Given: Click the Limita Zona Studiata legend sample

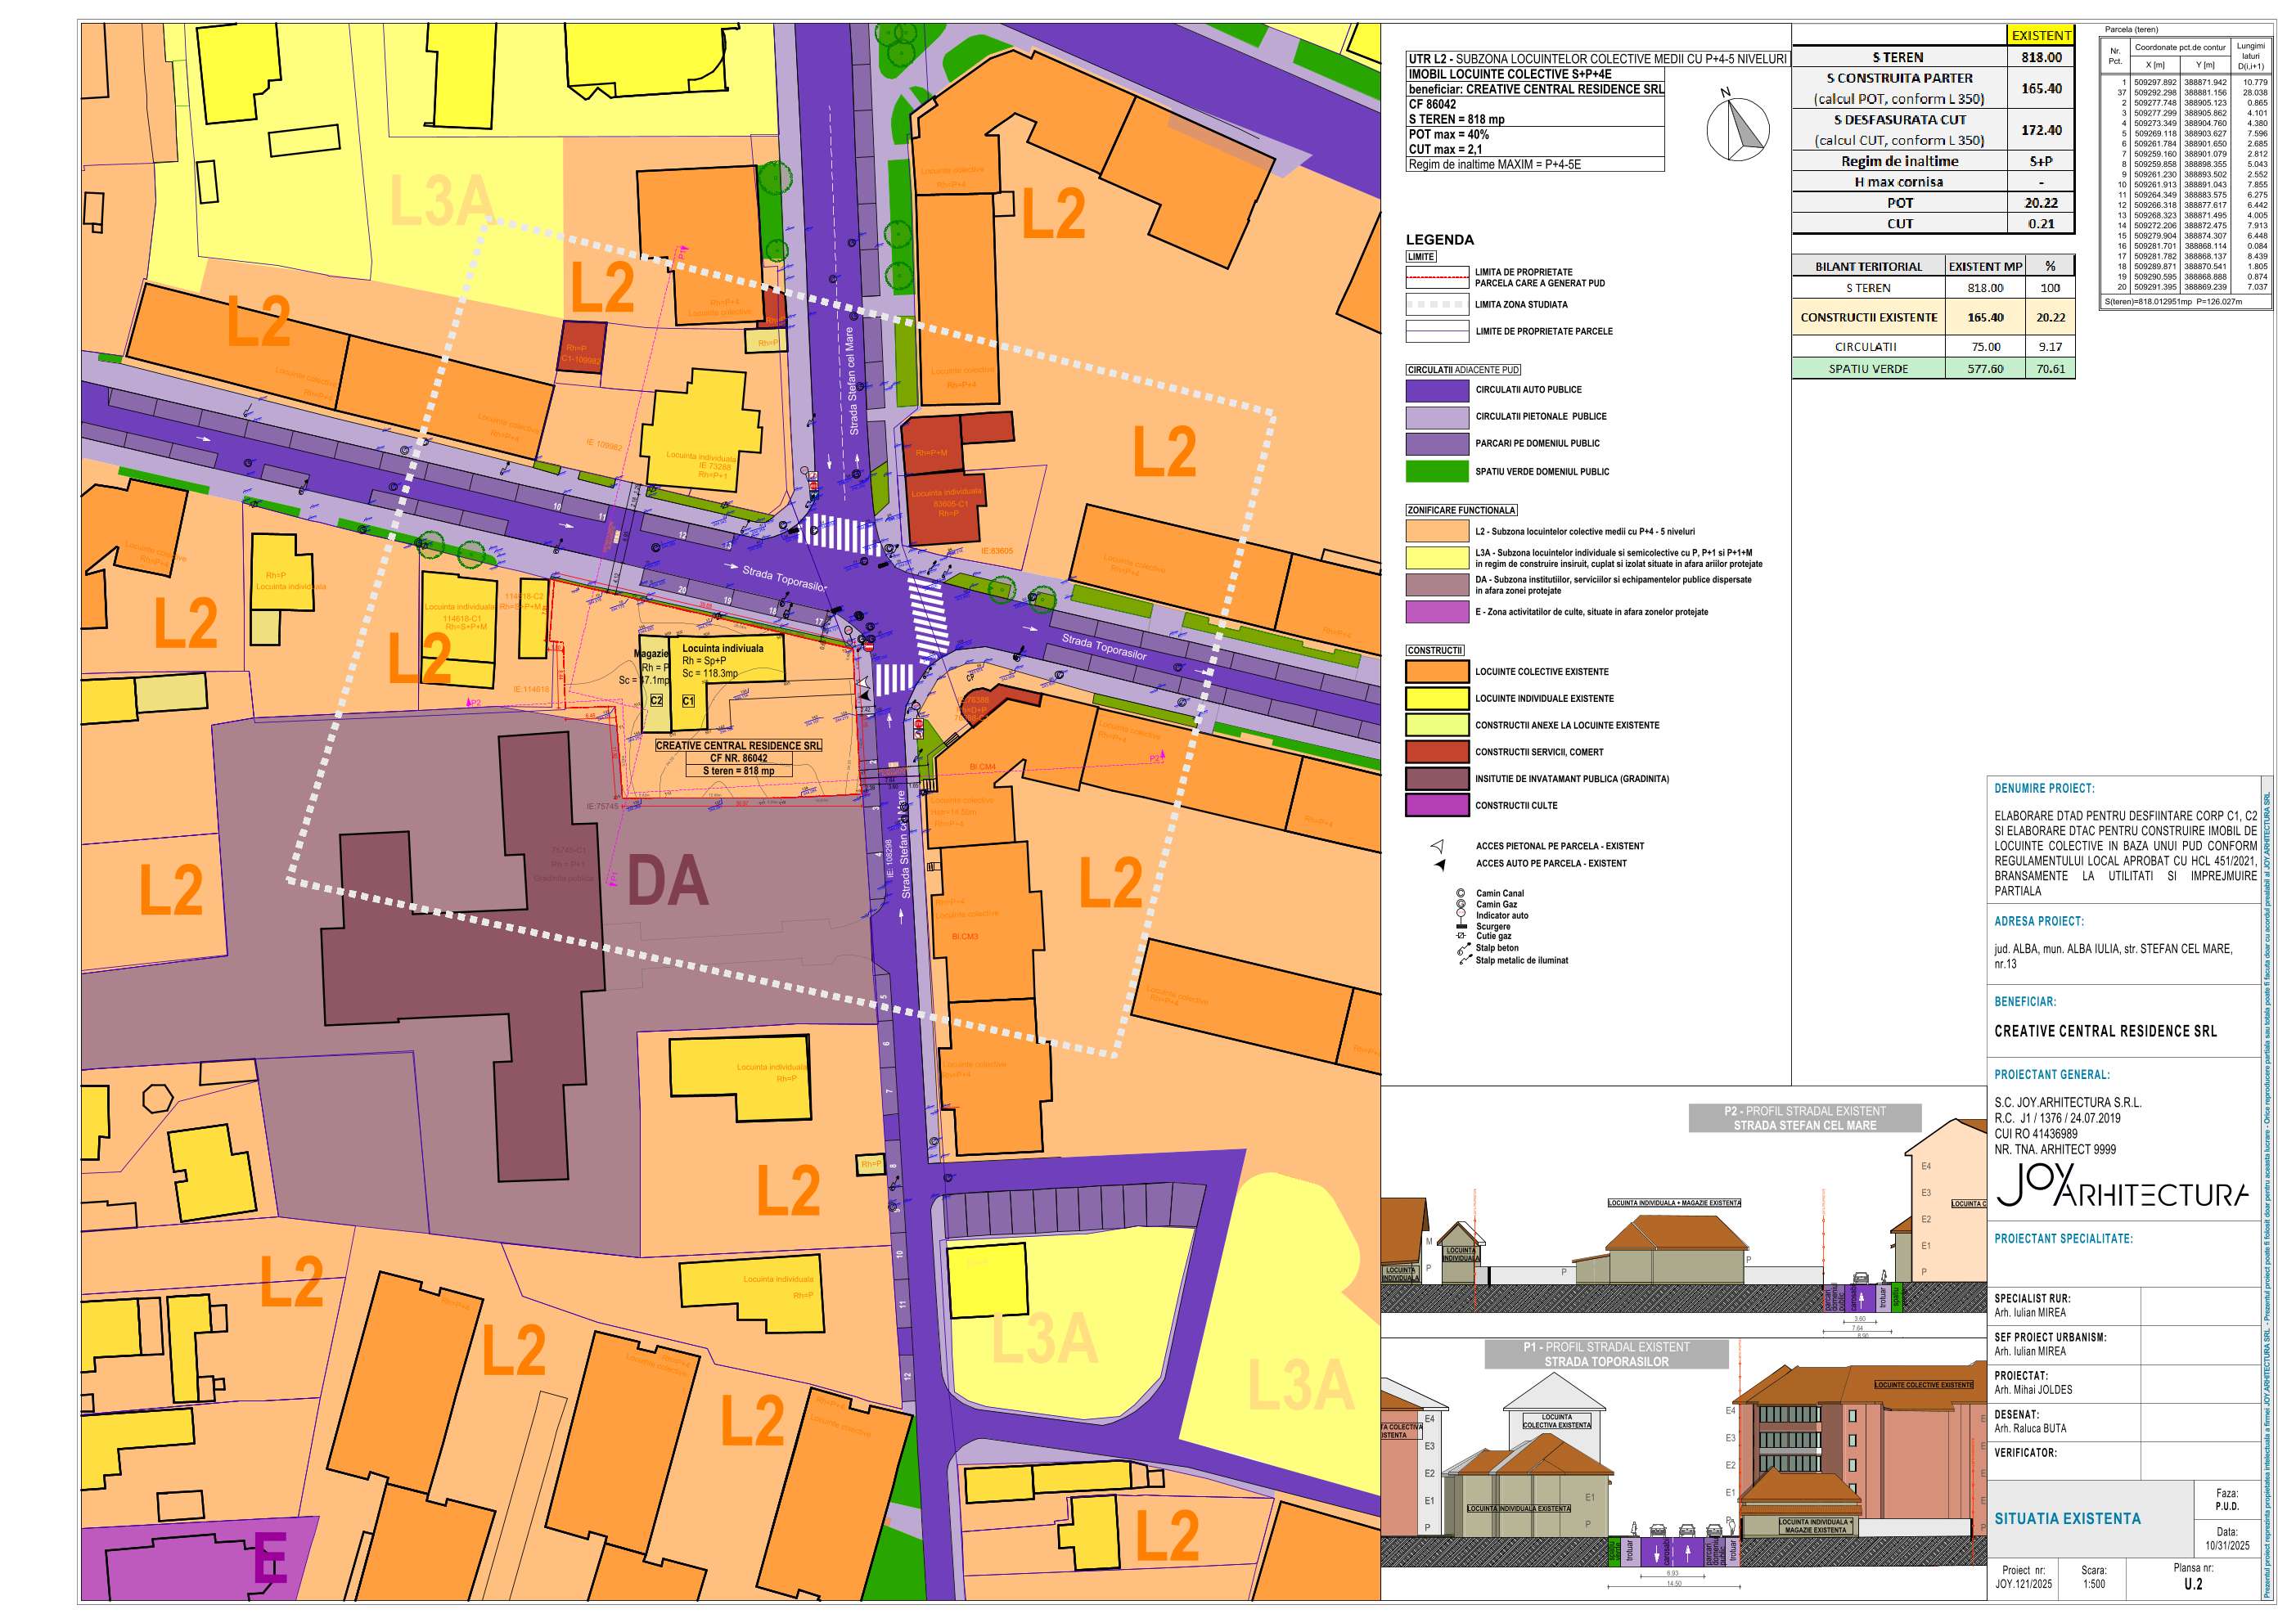Looking at the screenshot, I should pyautogui.click(x=1437, y=305).
